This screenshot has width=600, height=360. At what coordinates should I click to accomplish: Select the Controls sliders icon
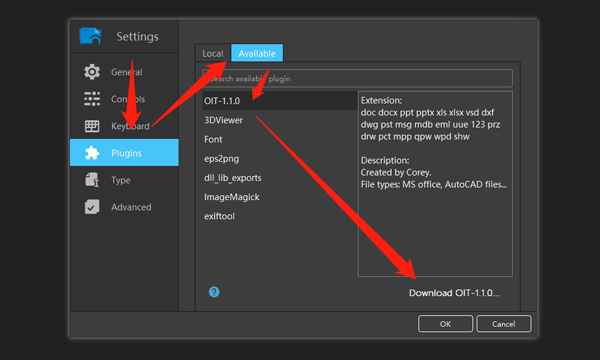[x=92, y=99]
